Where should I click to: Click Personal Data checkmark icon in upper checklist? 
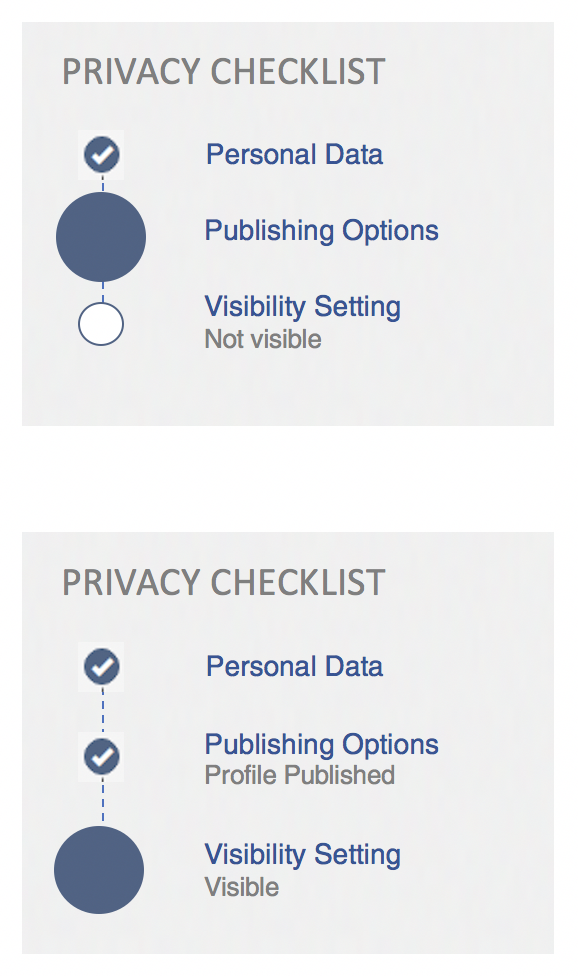(x=101, y=155)
